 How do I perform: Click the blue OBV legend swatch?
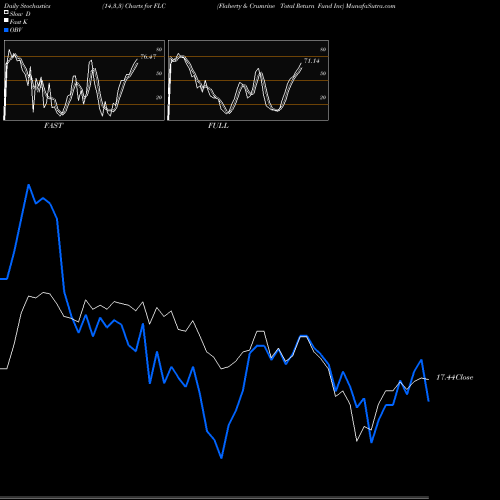tap(6, 30)
